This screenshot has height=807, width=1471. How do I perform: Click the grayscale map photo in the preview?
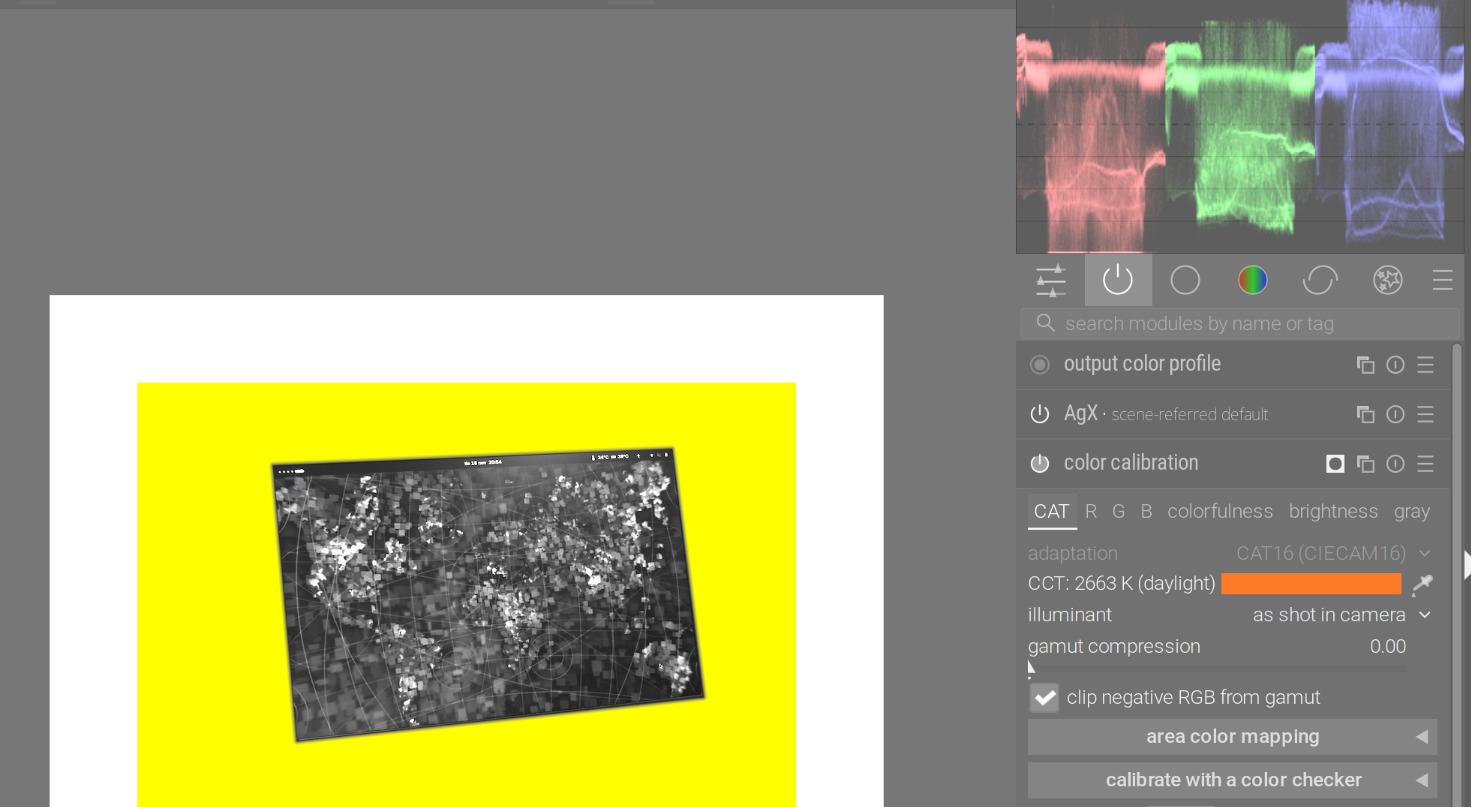[488, 595]
